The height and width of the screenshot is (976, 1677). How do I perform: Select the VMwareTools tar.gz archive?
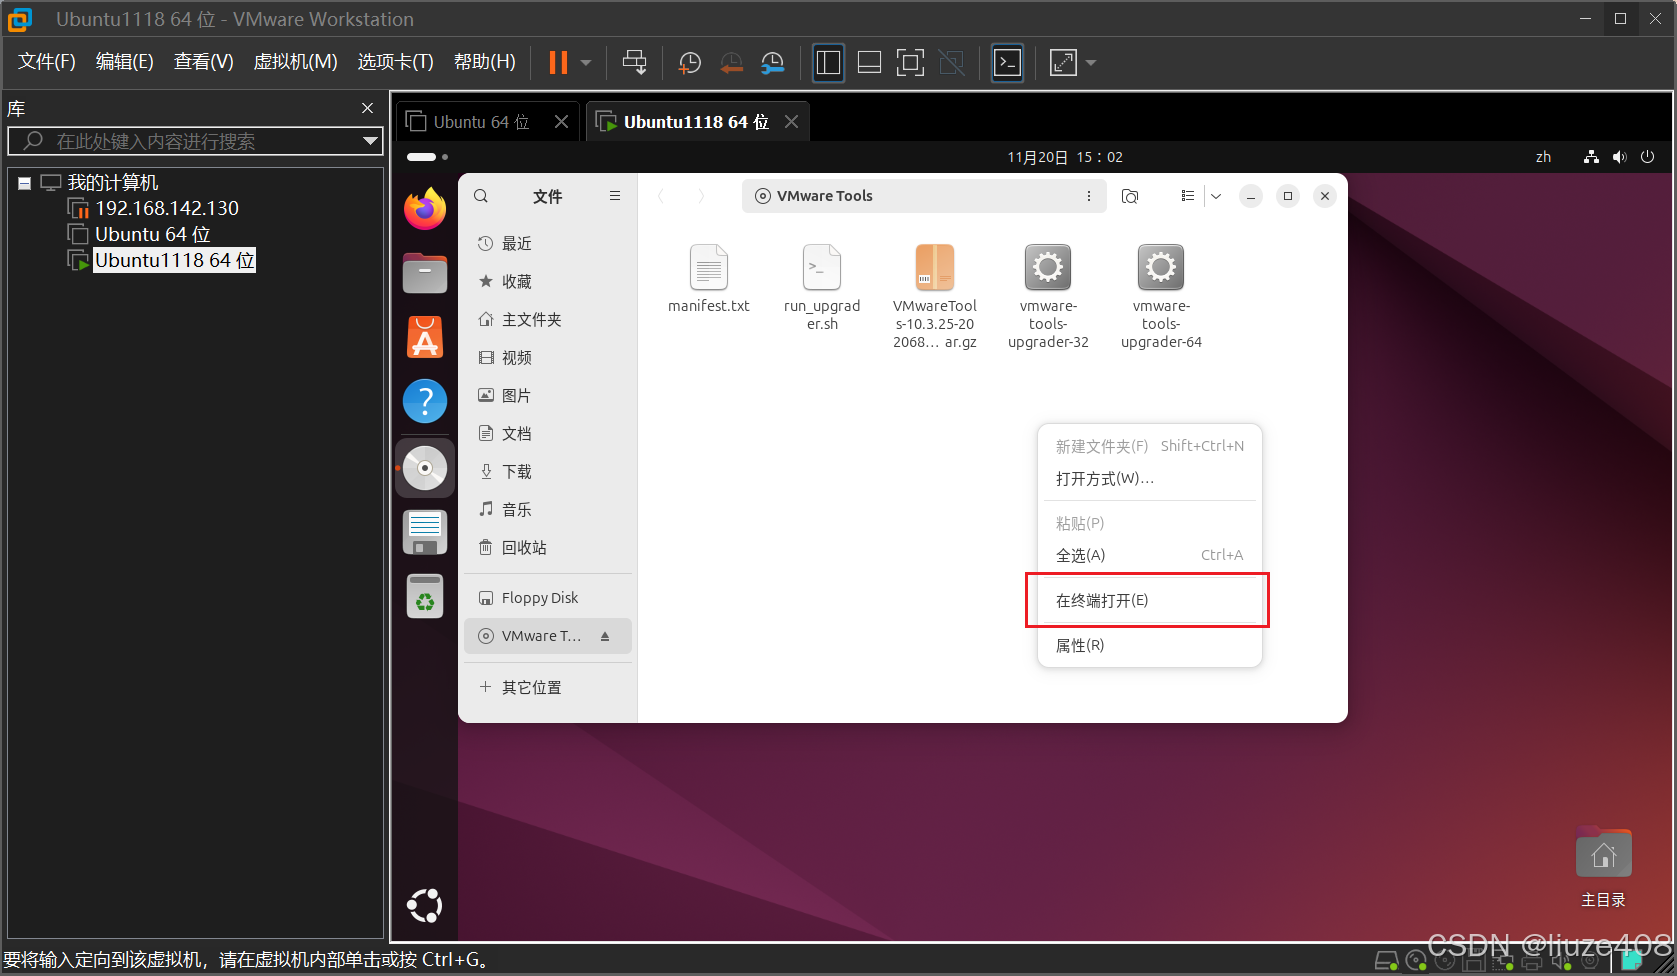[935, 297]
